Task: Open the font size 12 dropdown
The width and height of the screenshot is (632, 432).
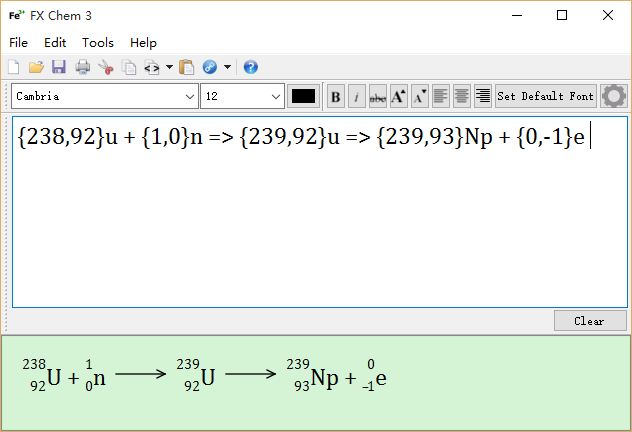Action: (276, 96)
